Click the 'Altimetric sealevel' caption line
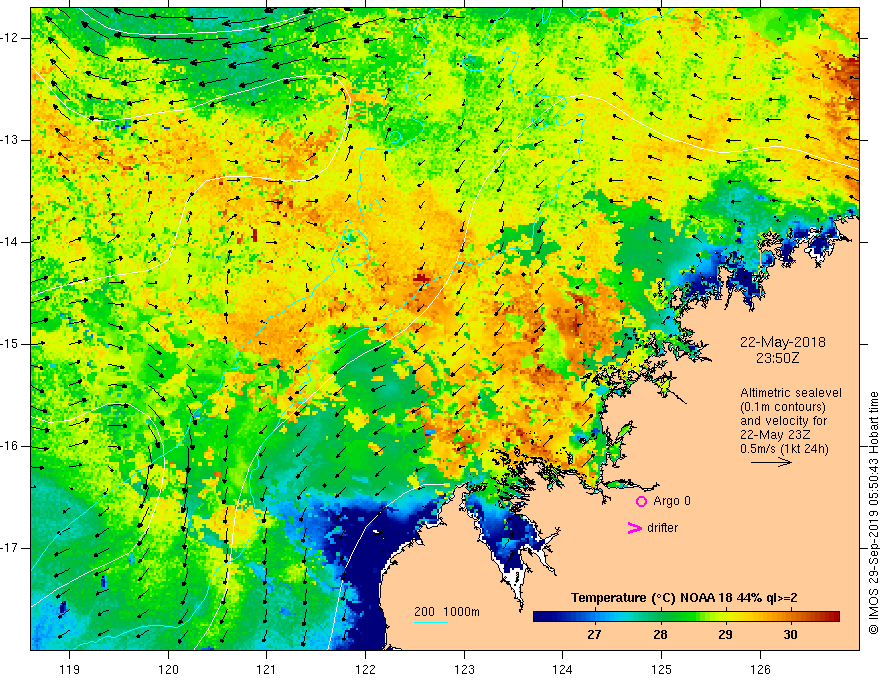Screen dimensions: 880x680 pos(791,393)
